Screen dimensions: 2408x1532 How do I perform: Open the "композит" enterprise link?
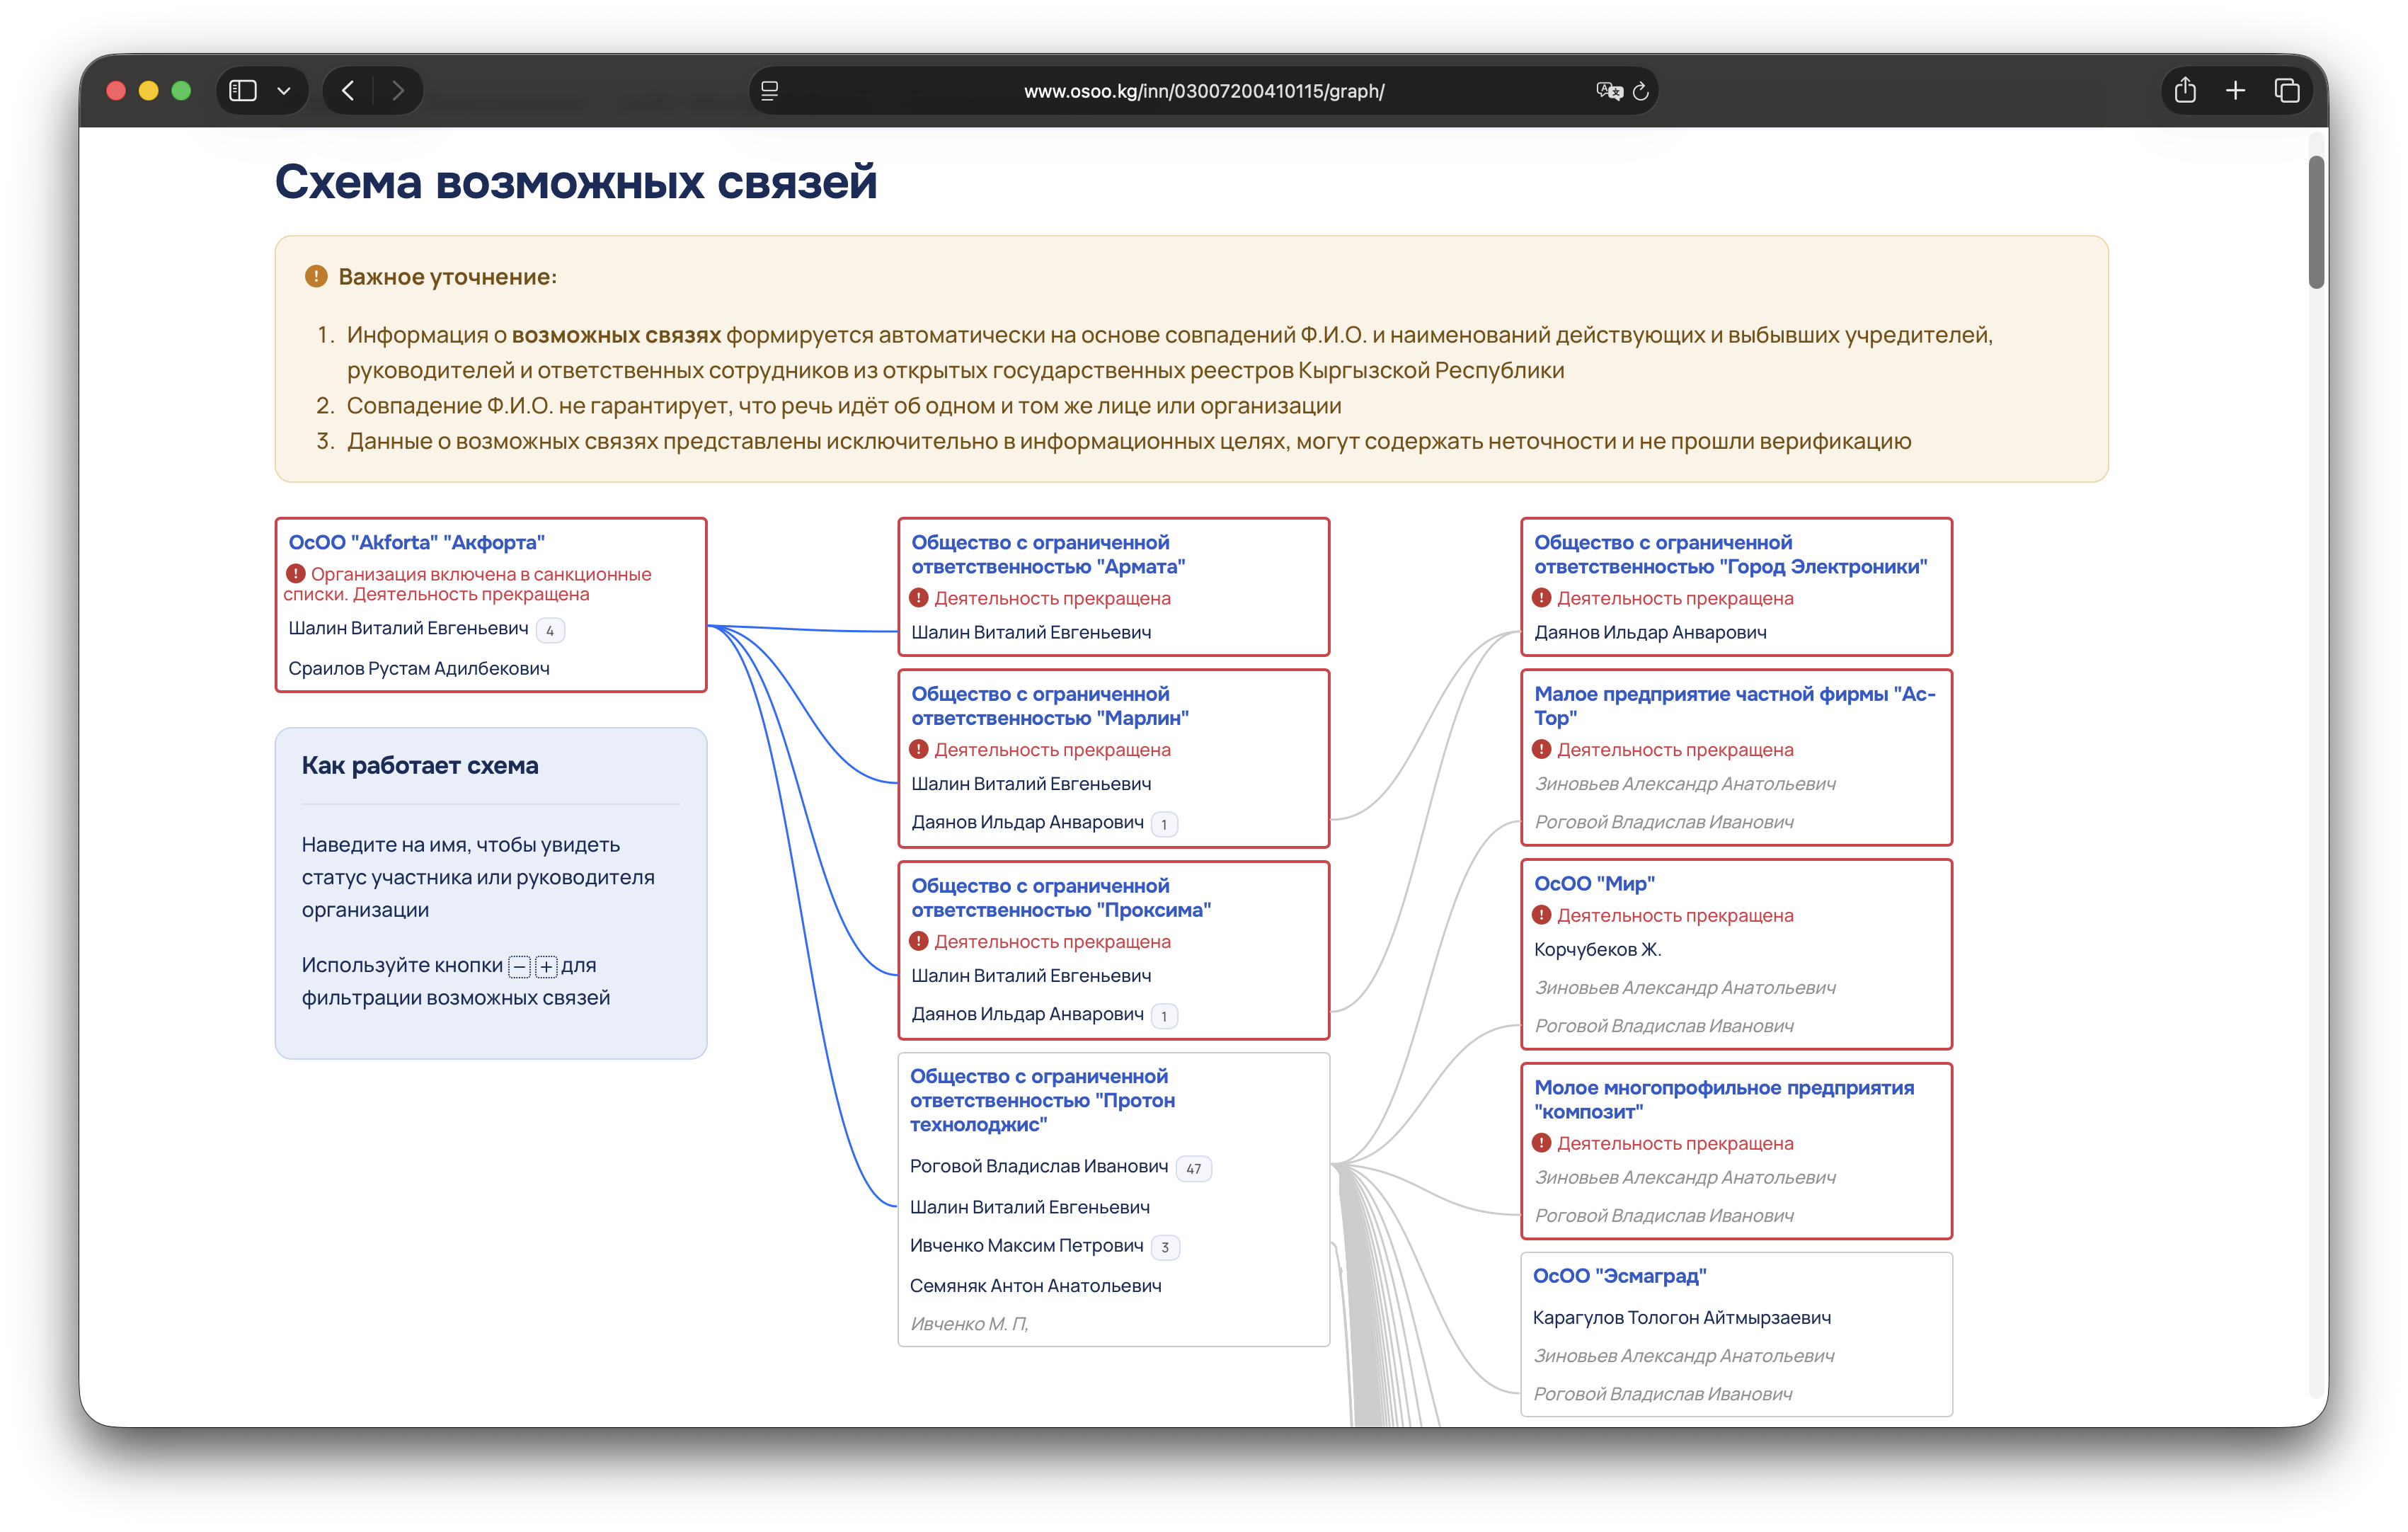coord(1724,1099)
